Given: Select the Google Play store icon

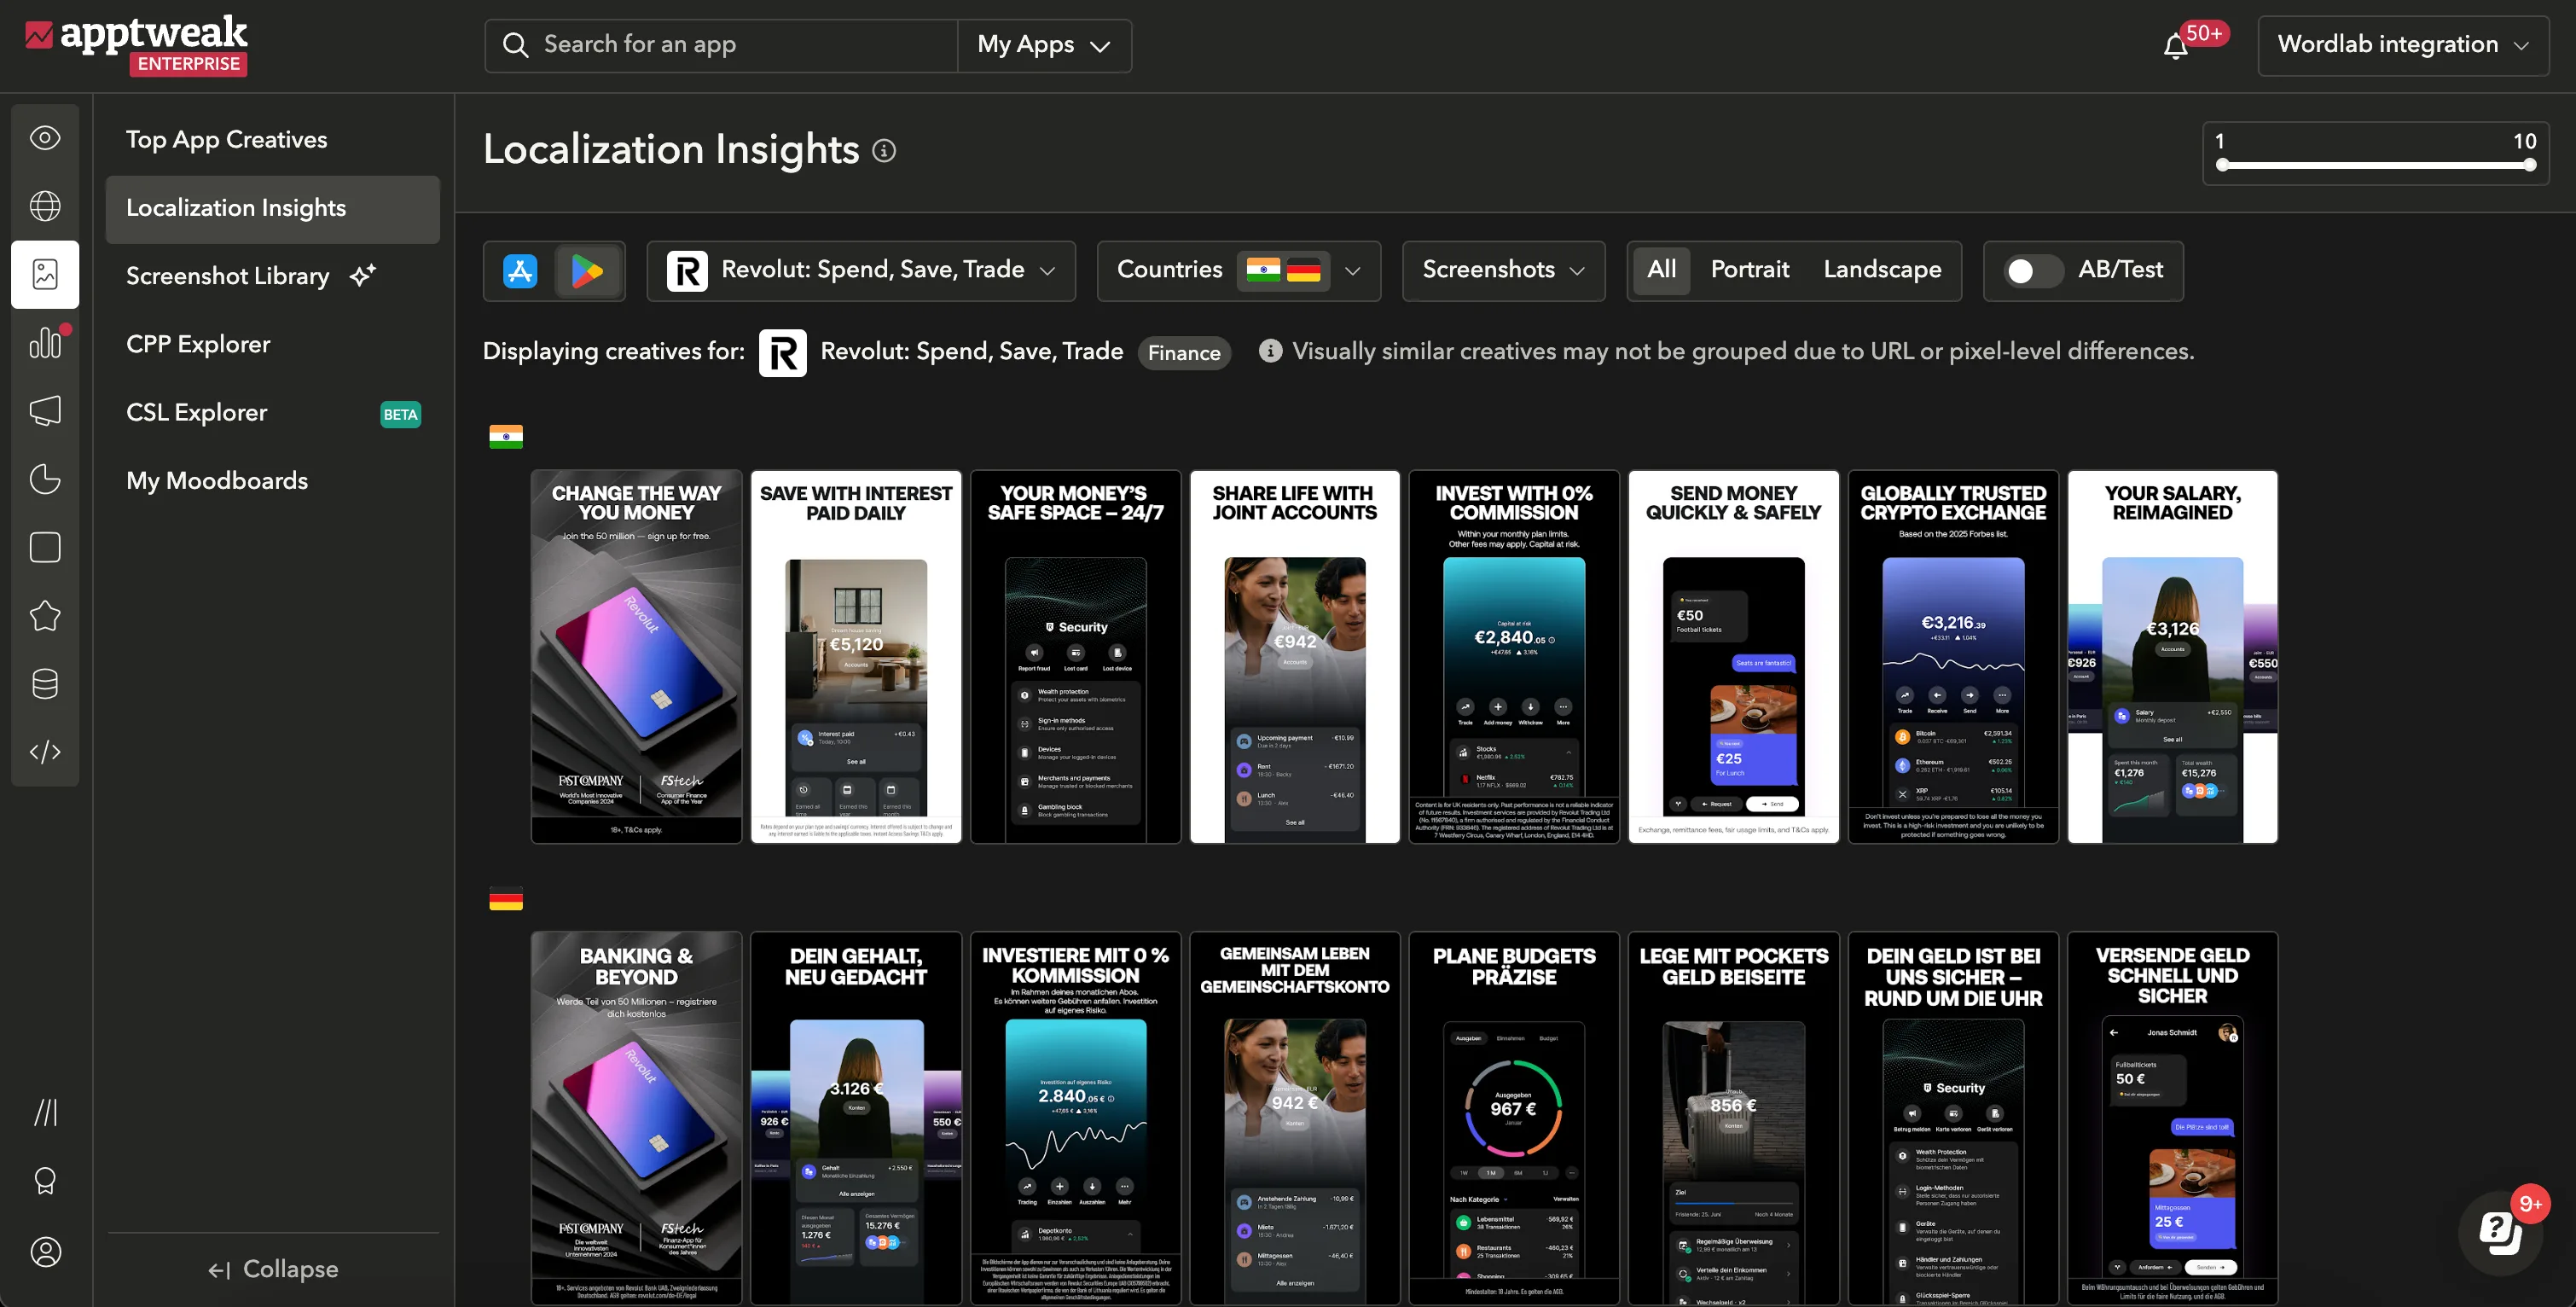Looking at the screenshot, I should 587,271.
